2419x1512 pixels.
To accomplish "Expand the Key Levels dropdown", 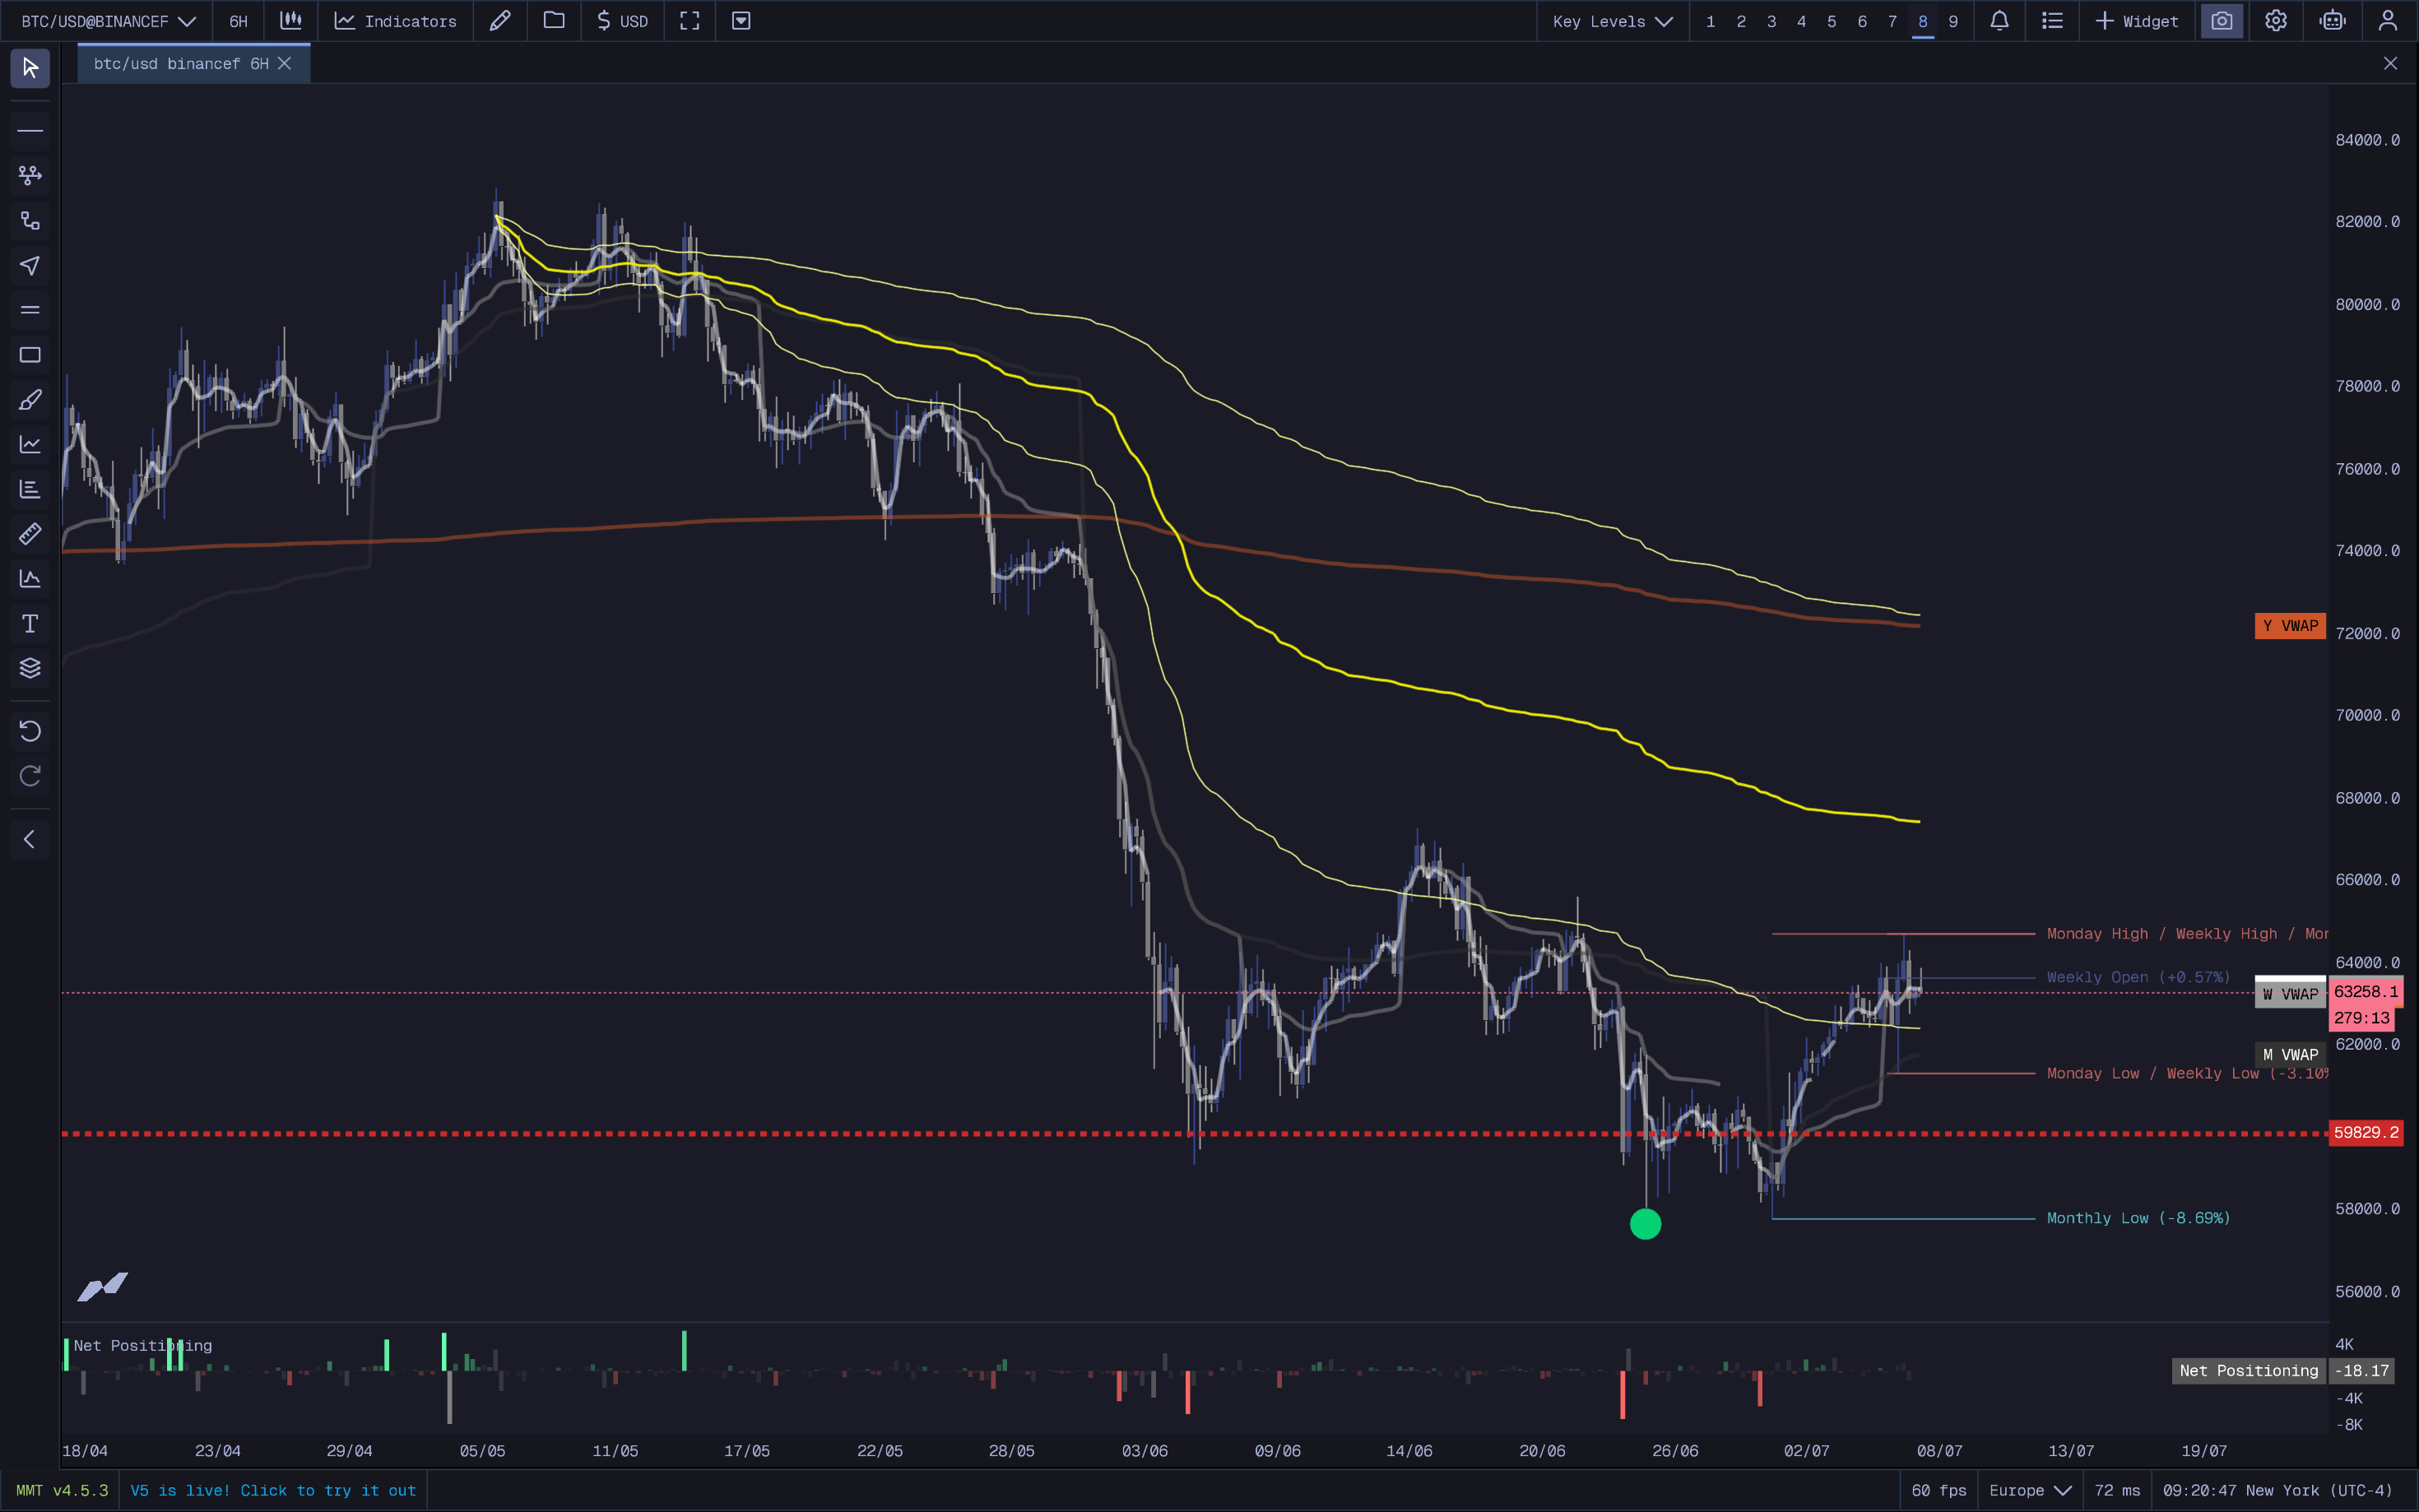I will (x=1612, y=21).
